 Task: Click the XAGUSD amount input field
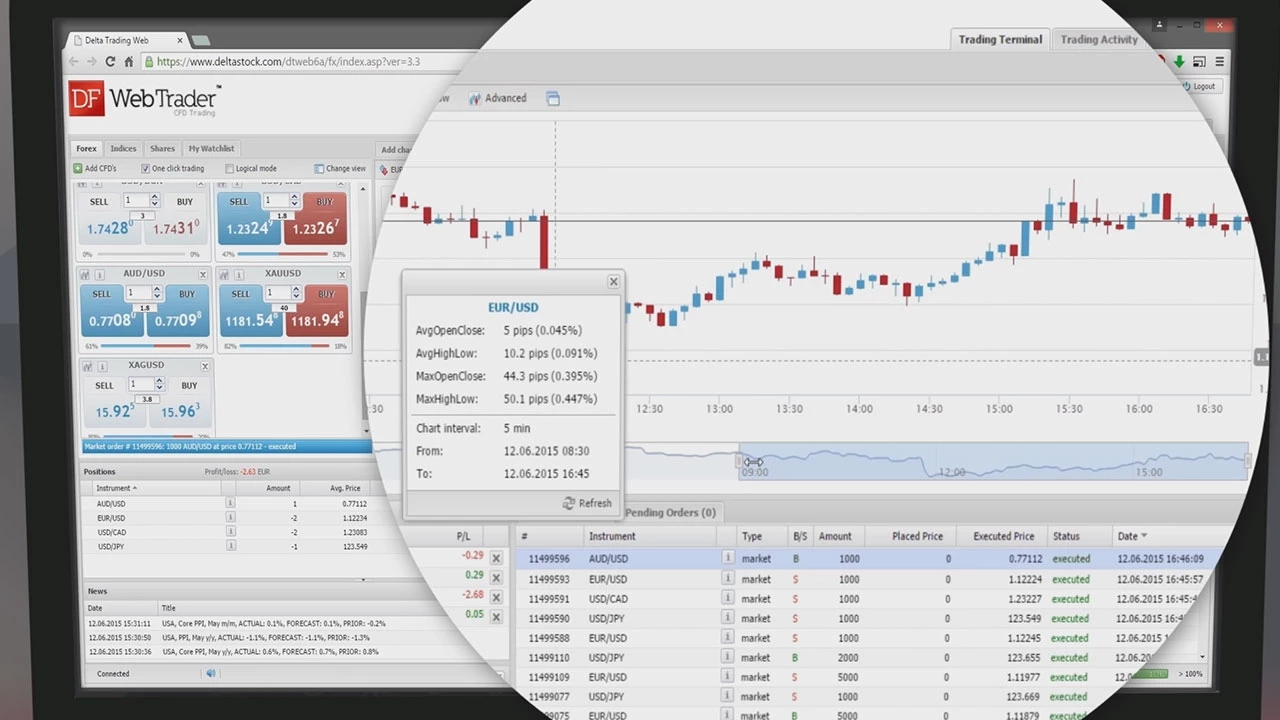[140, 384]
